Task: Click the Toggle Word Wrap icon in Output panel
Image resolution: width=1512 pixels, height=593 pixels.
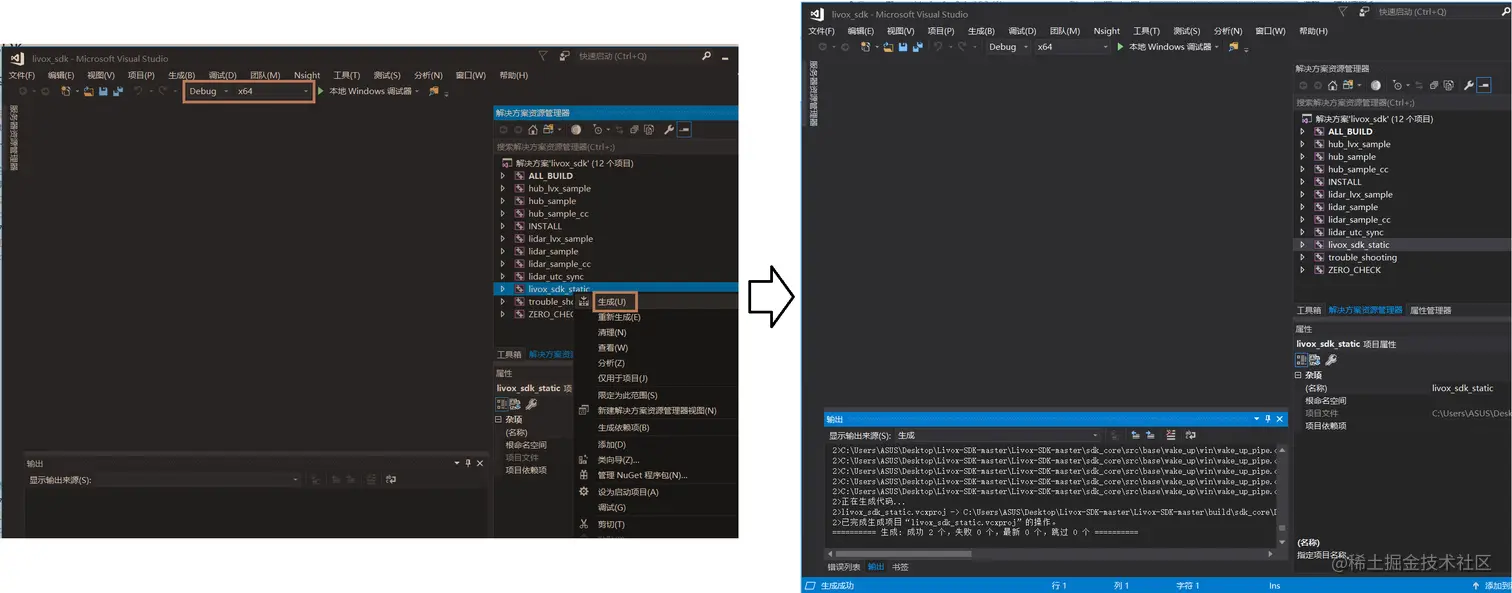Action: pyautogui.click(x=1189, y=435)
